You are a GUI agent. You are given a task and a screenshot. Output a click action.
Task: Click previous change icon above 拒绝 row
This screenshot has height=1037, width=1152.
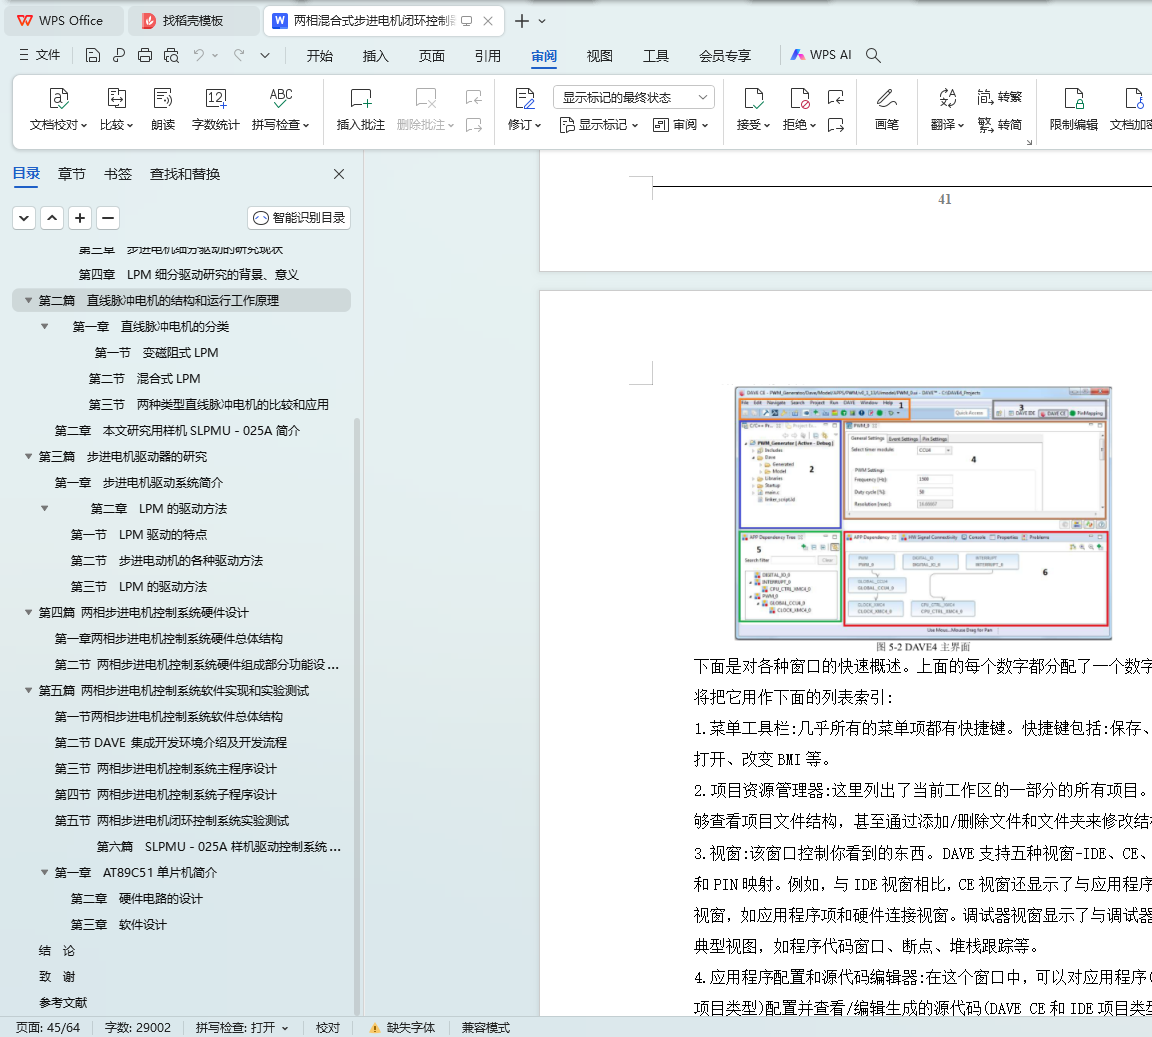[835, 97]
